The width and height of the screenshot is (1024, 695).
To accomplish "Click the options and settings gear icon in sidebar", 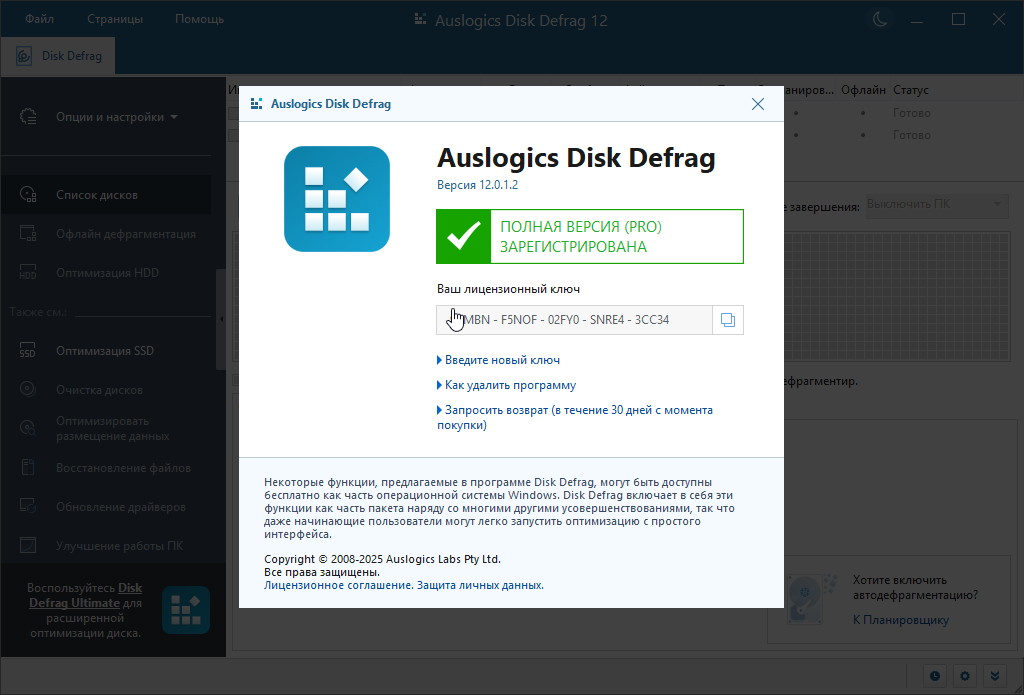I will [28, 117].
